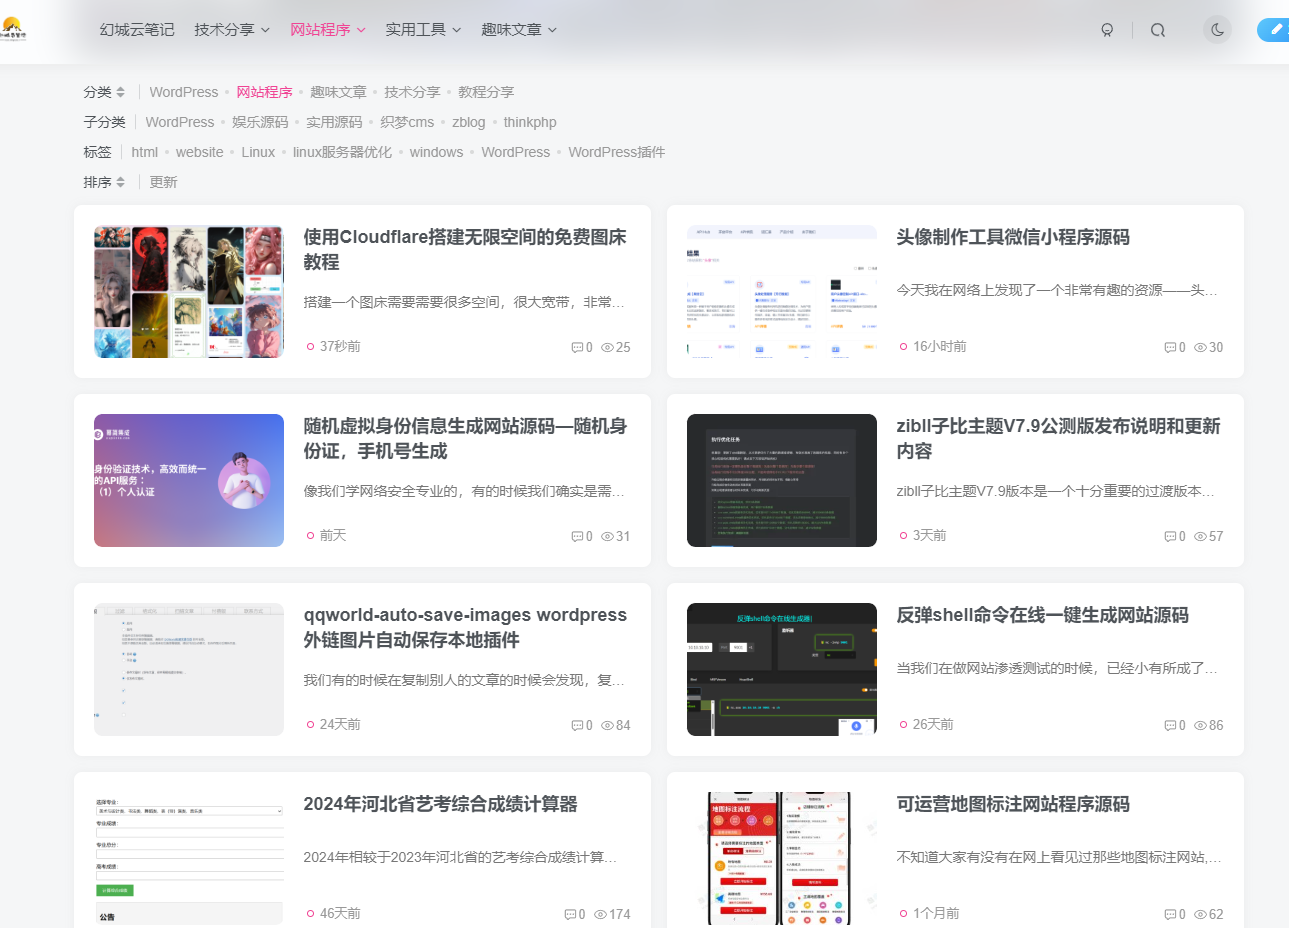1289x928 pixels.
Task: Select the 网站程序 category filter
Action: [264, 92]
